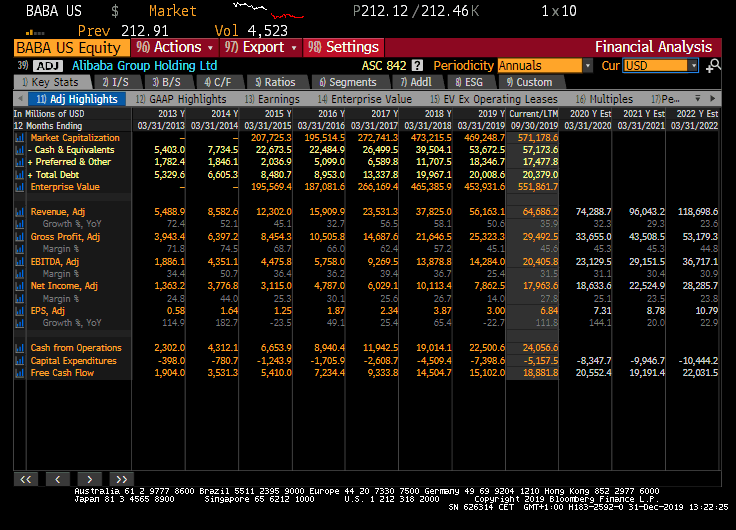Click BABA US Equity security field
The width and height of the screenshot is (736, 530).
click(72, 47)
